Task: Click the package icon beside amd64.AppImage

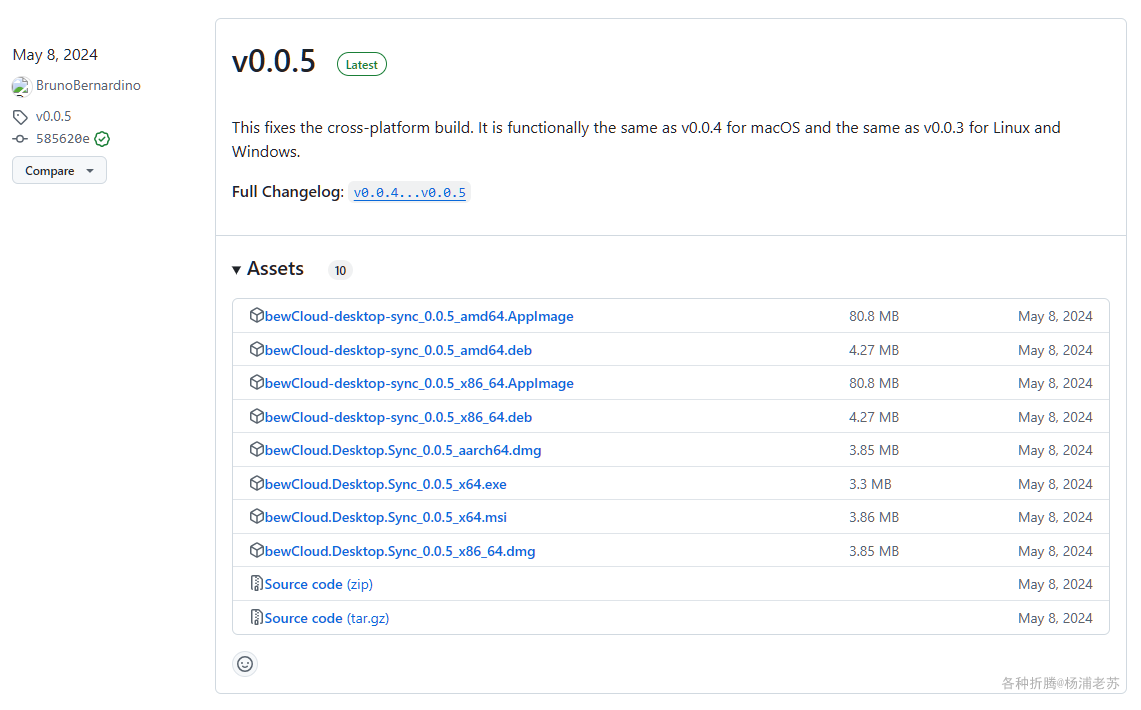Action: coord(256,315)
